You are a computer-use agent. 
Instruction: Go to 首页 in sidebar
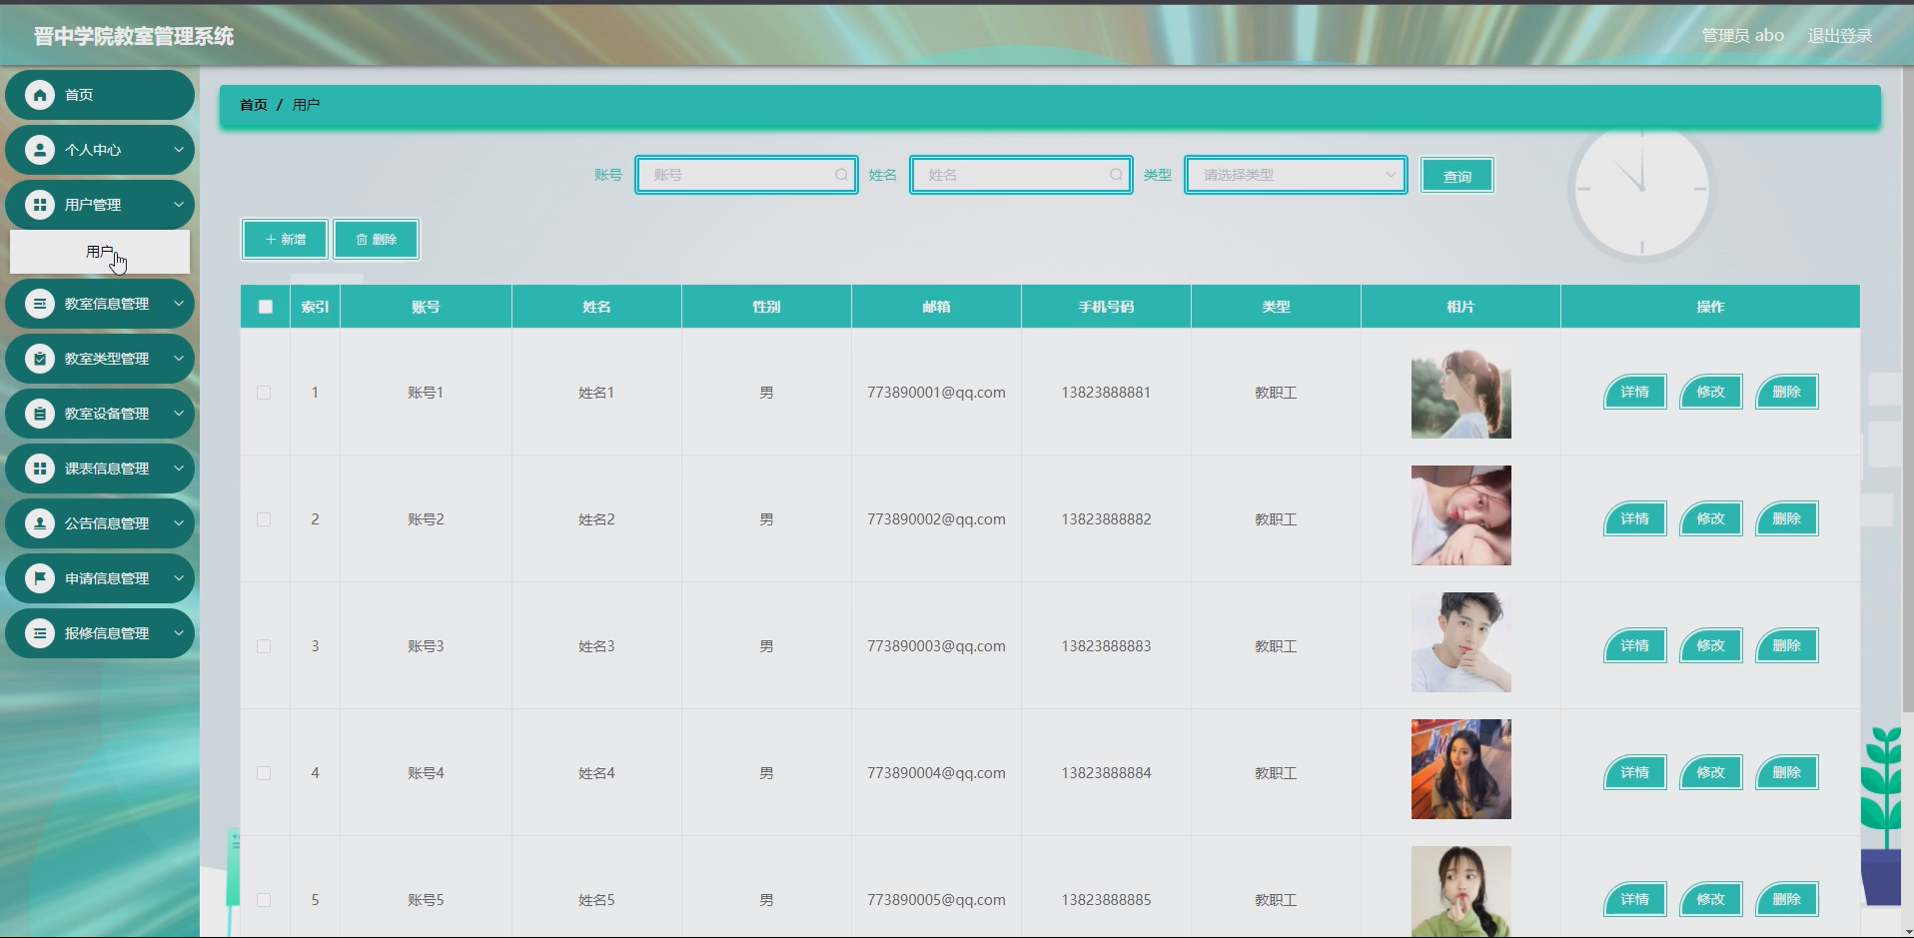click(x=100, y=95)
